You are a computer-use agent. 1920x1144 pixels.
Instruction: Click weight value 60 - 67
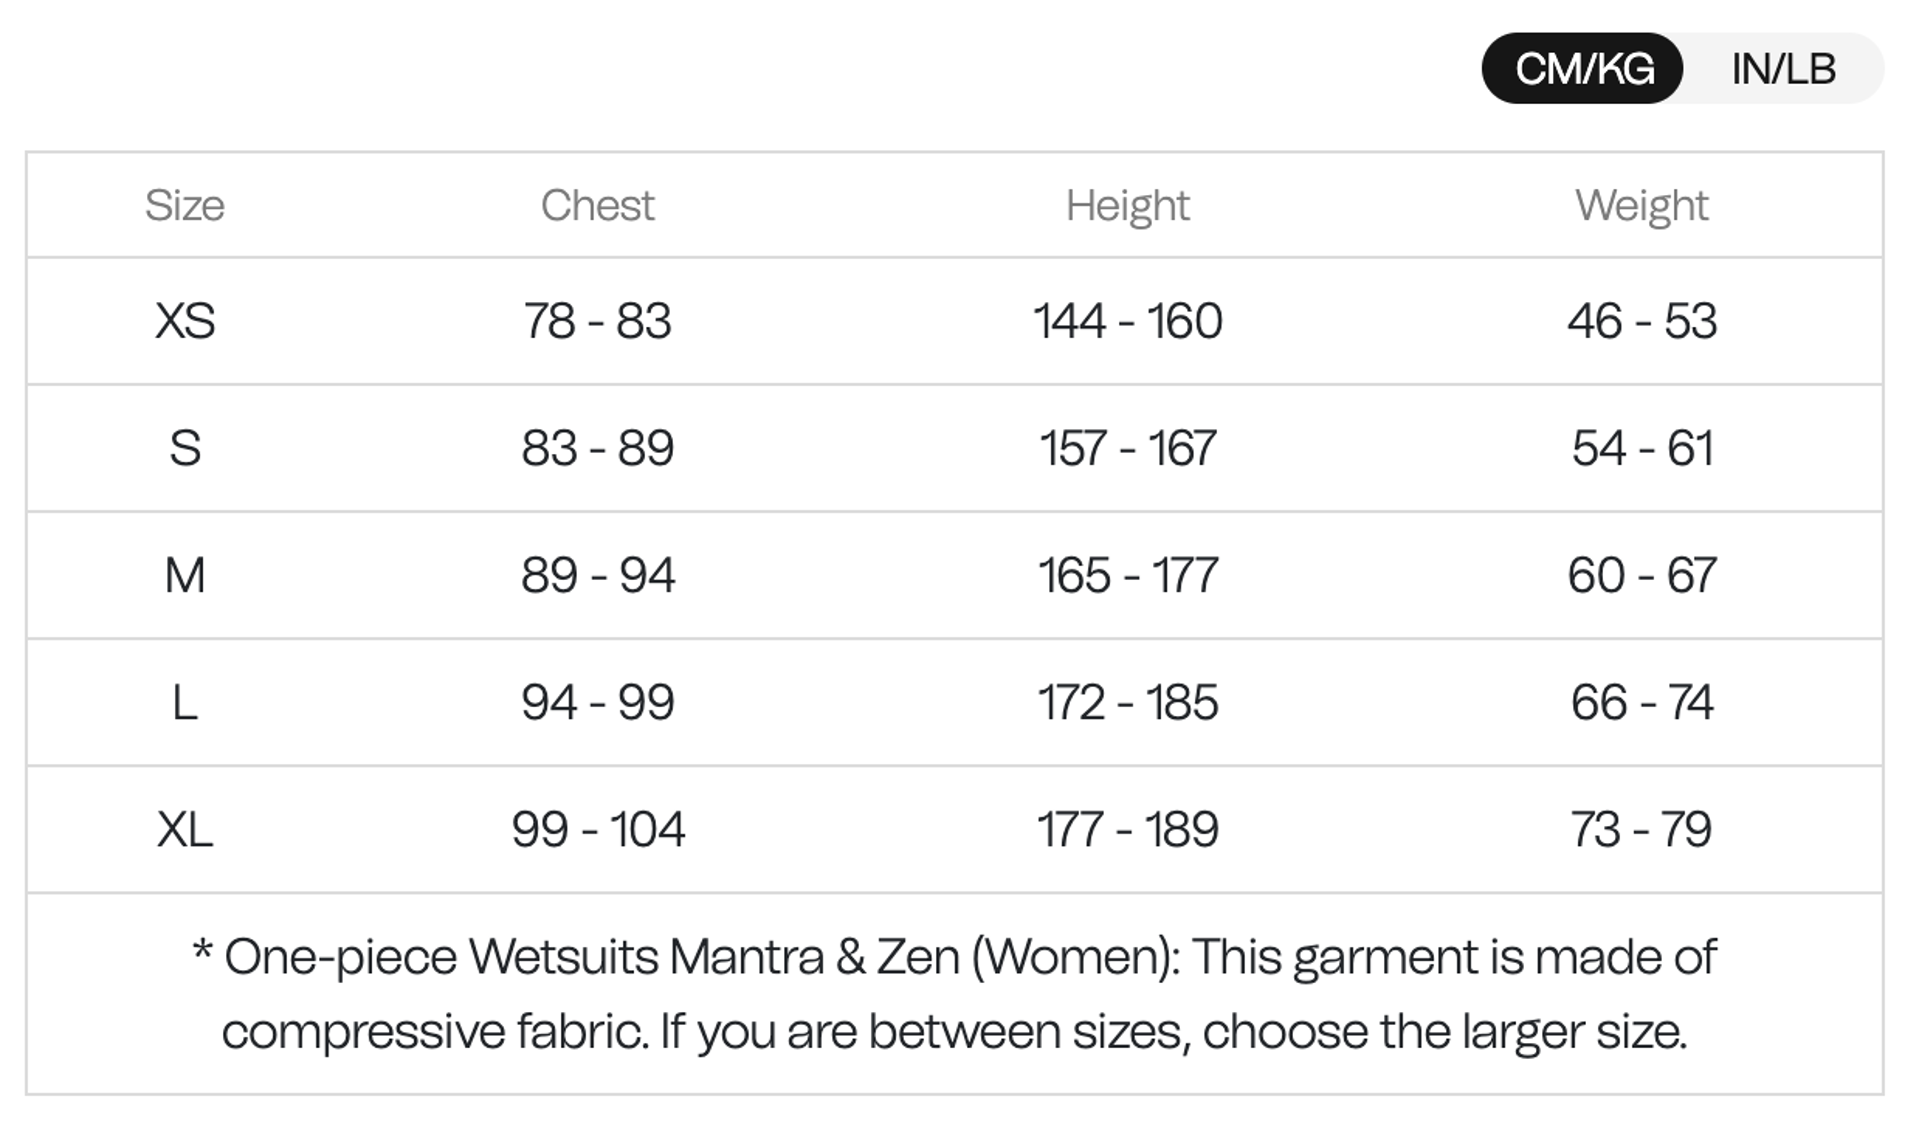(x=1642, y=575)
